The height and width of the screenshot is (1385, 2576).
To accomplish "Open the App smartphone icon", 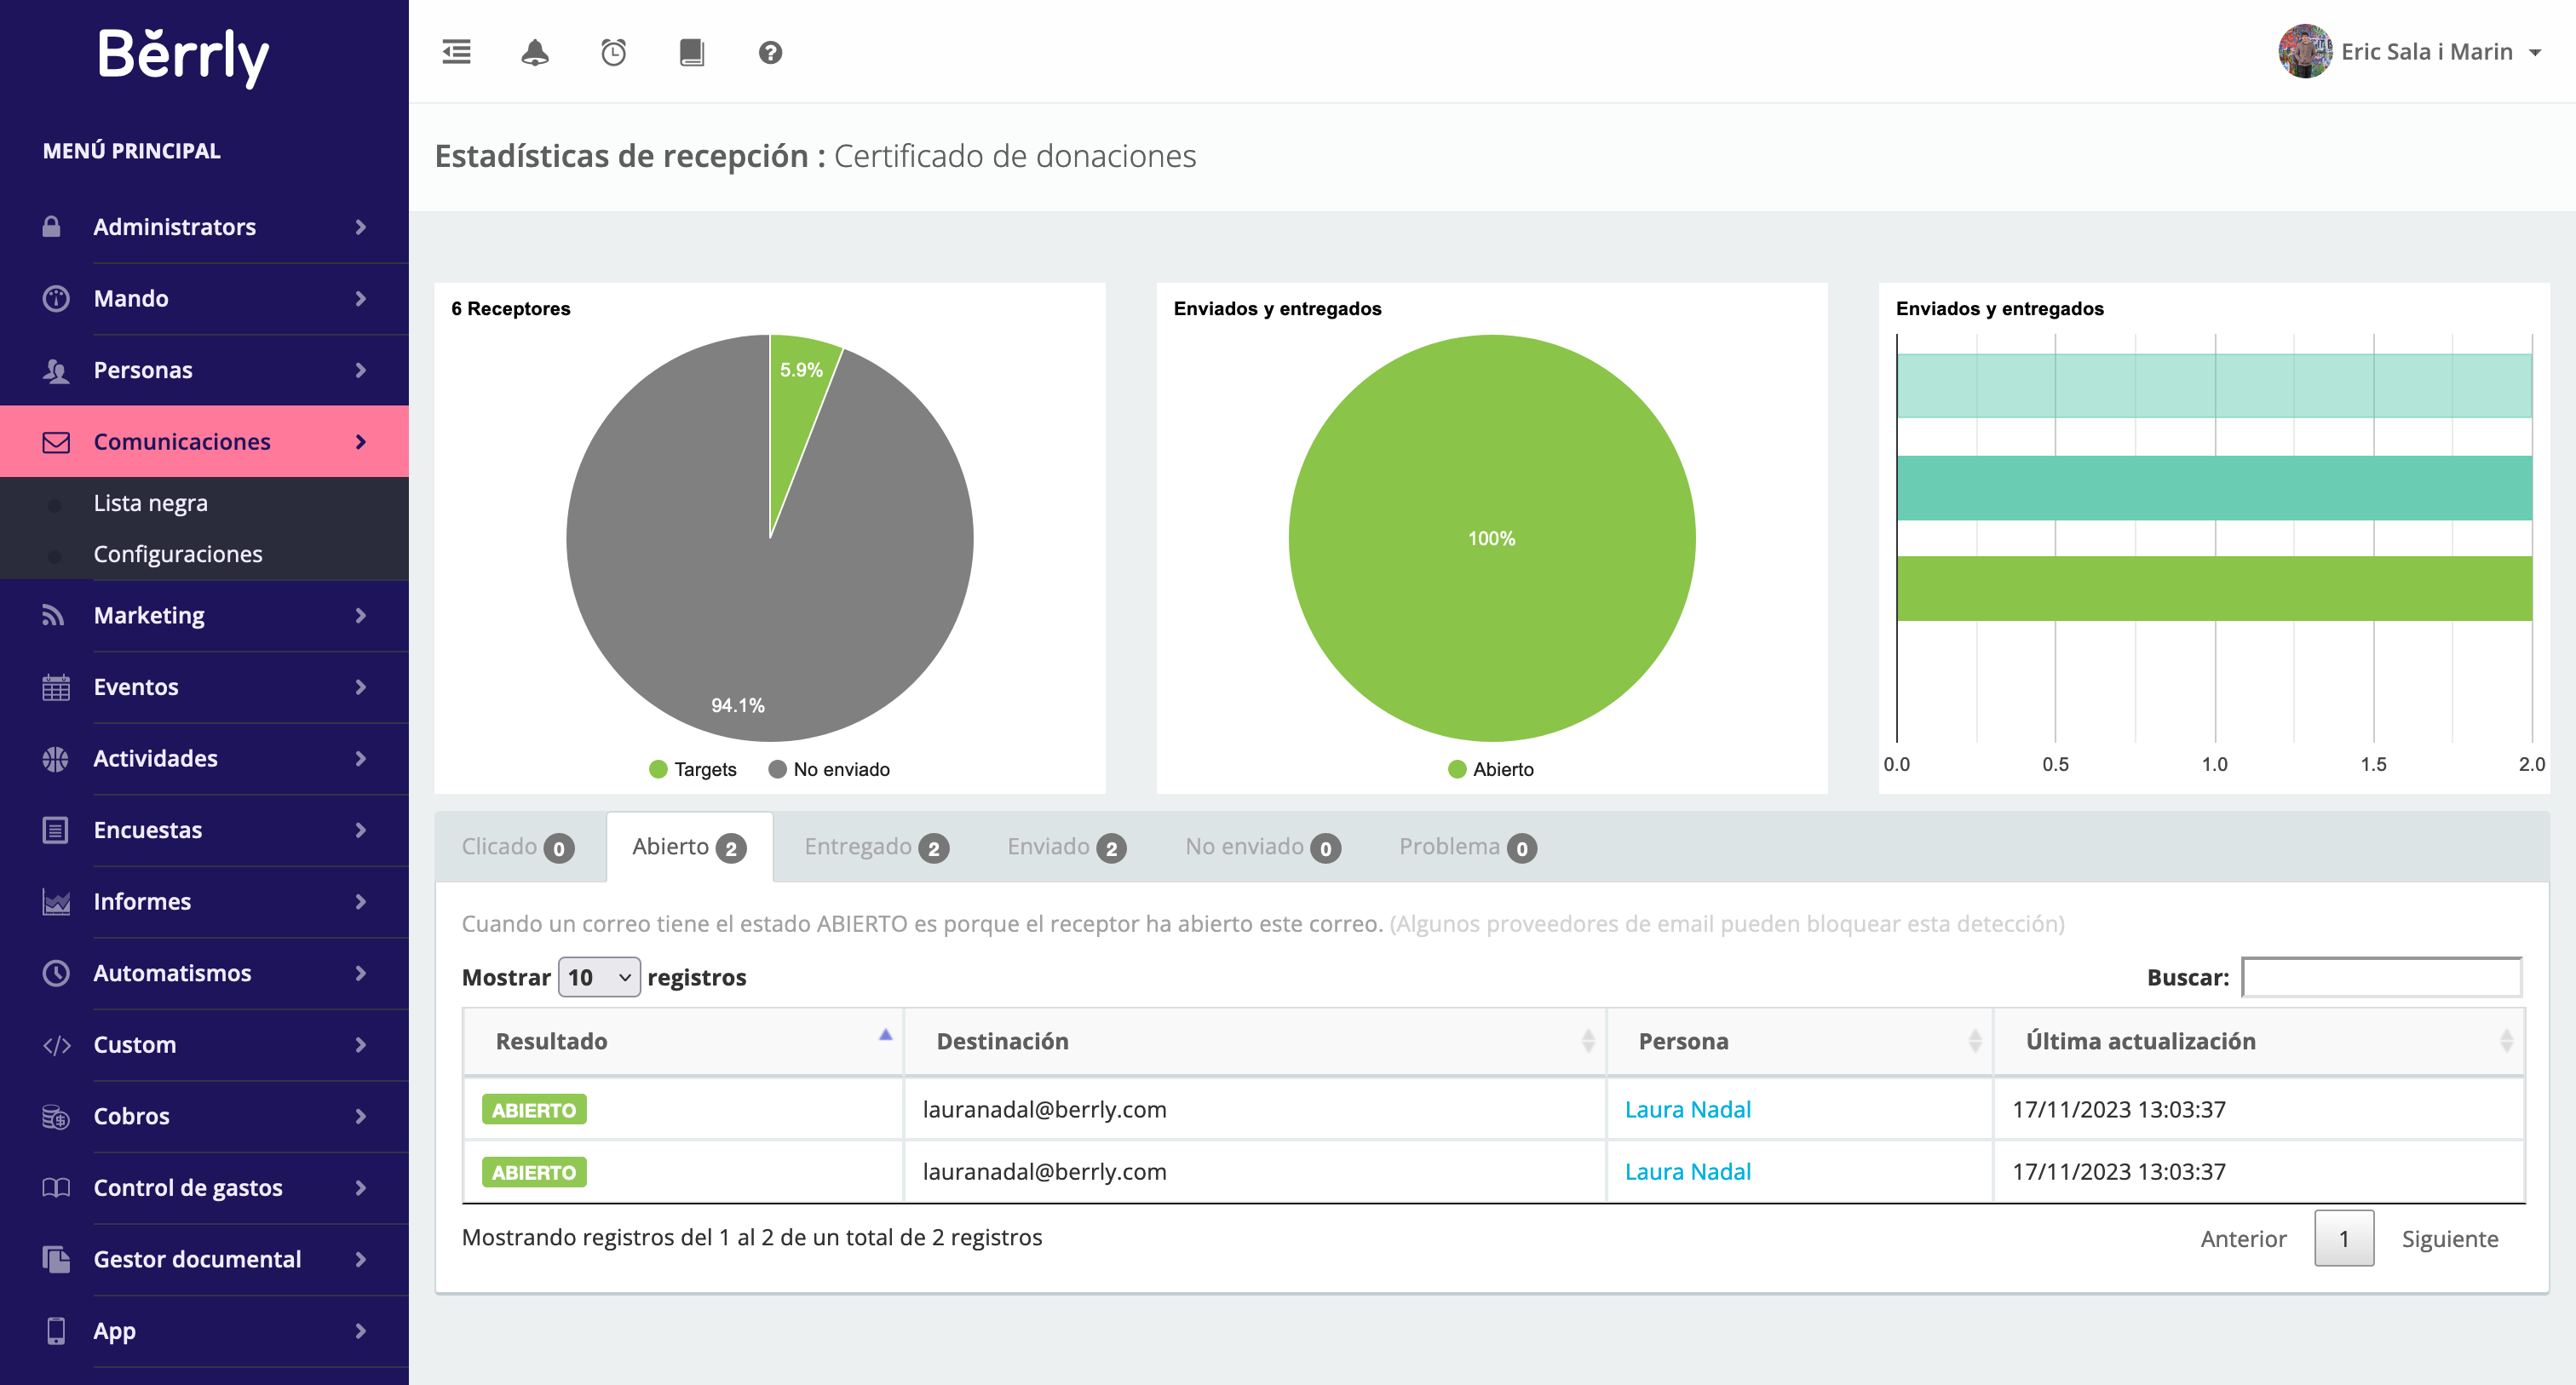I will tap(55, 1330).
